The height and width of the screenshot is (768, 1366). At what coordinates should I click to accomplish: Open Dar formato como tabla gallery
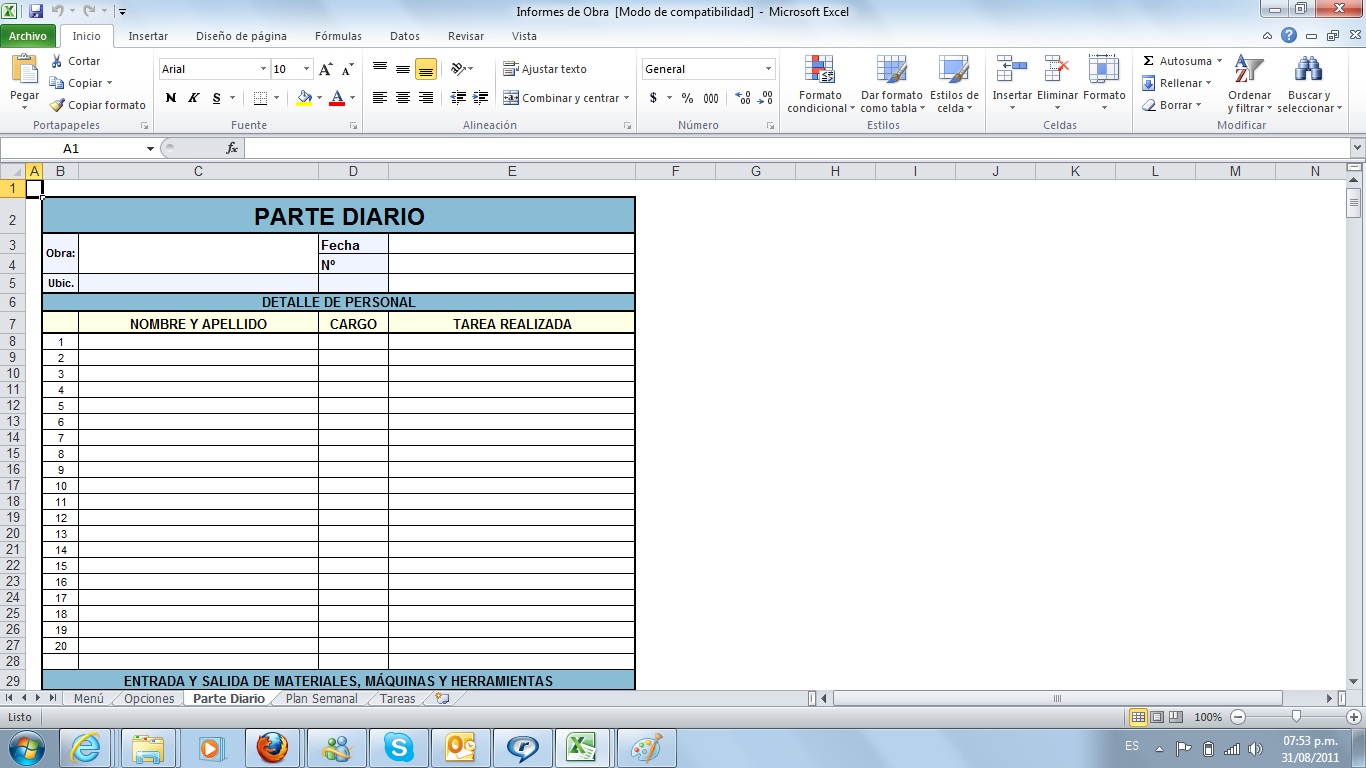(x=892, y=85)
